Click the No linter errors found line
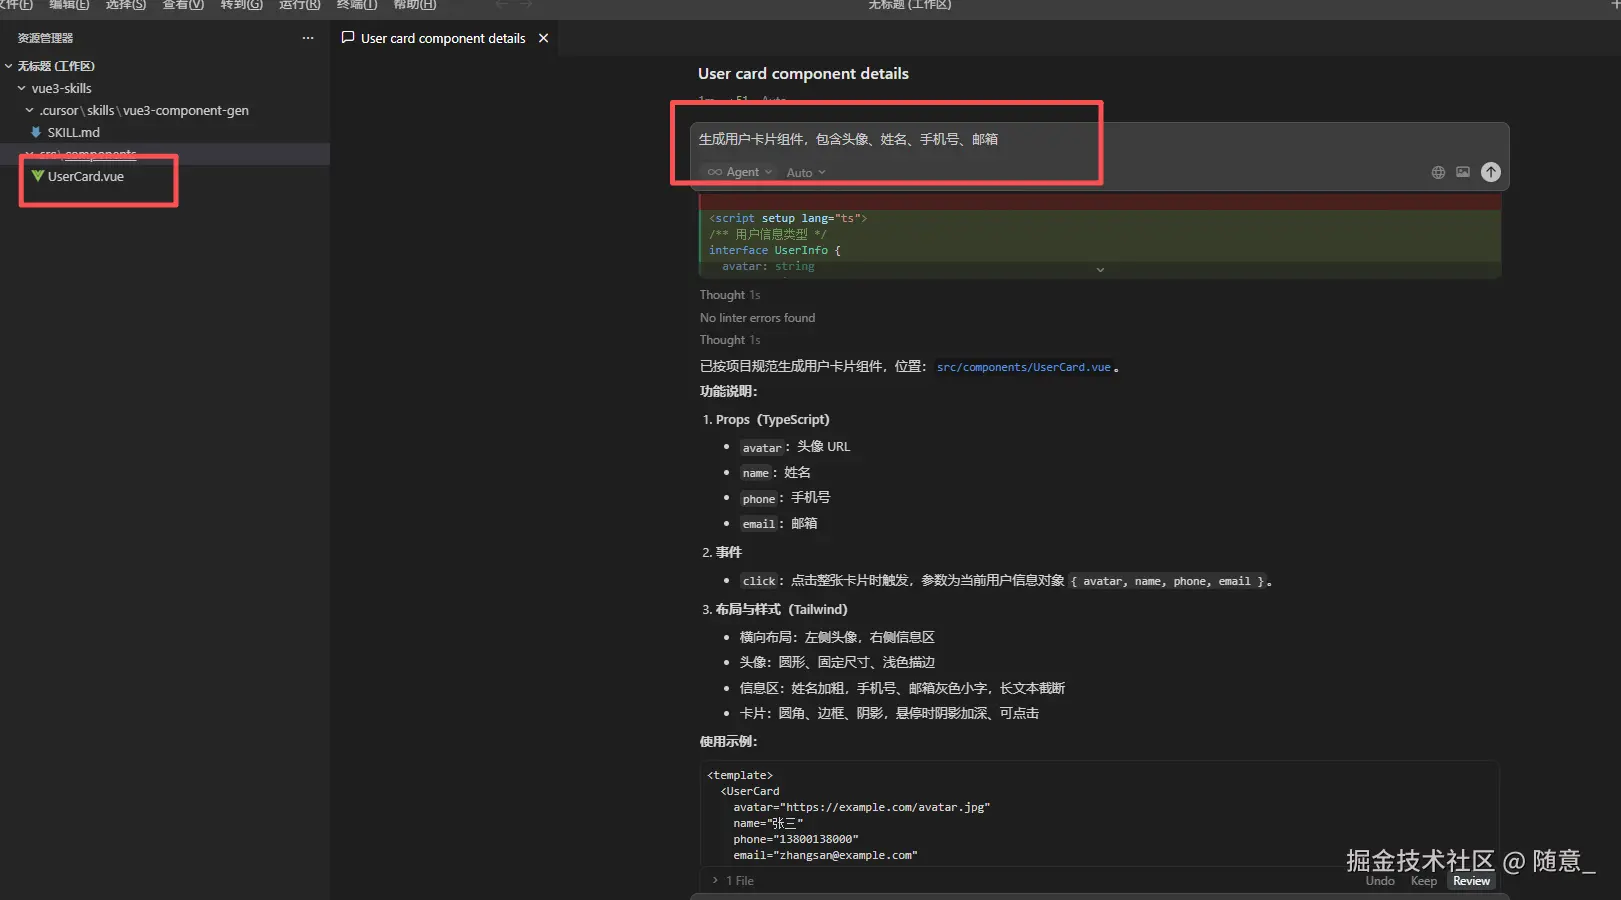The height and width of the screenshot is (900, 1621). coord(757,318)
